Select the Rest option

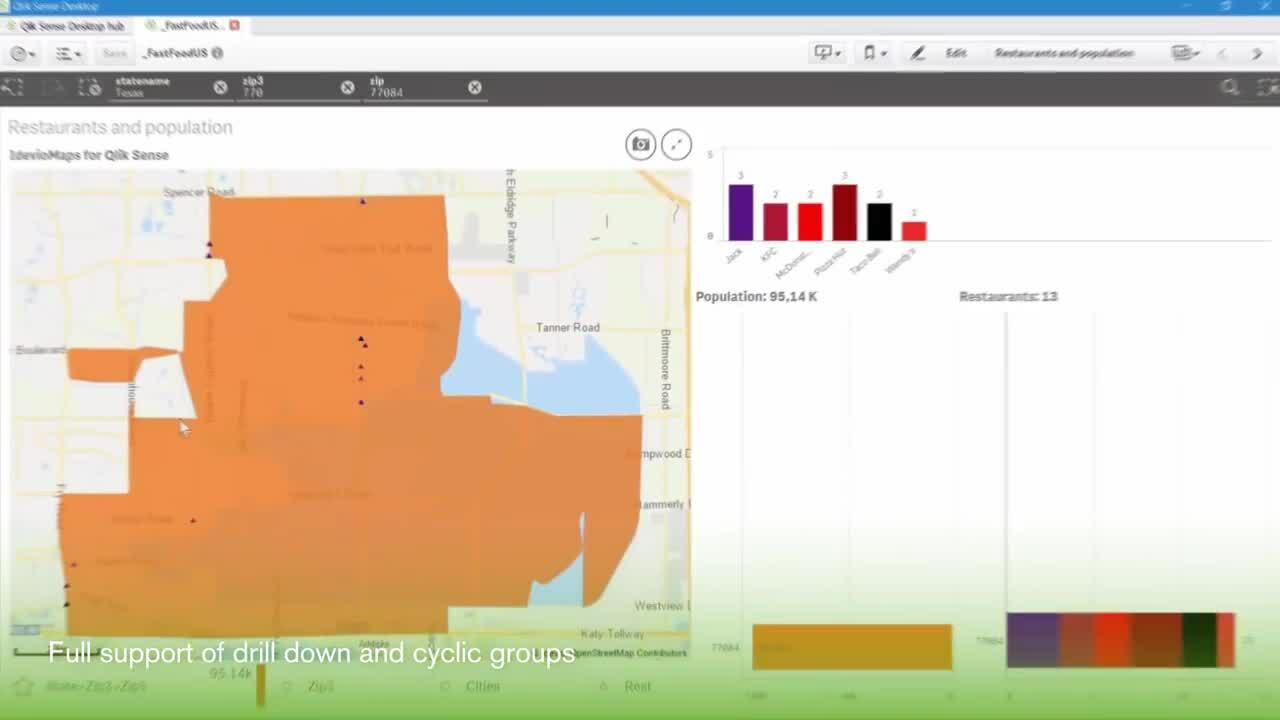[x=637, y=687]
